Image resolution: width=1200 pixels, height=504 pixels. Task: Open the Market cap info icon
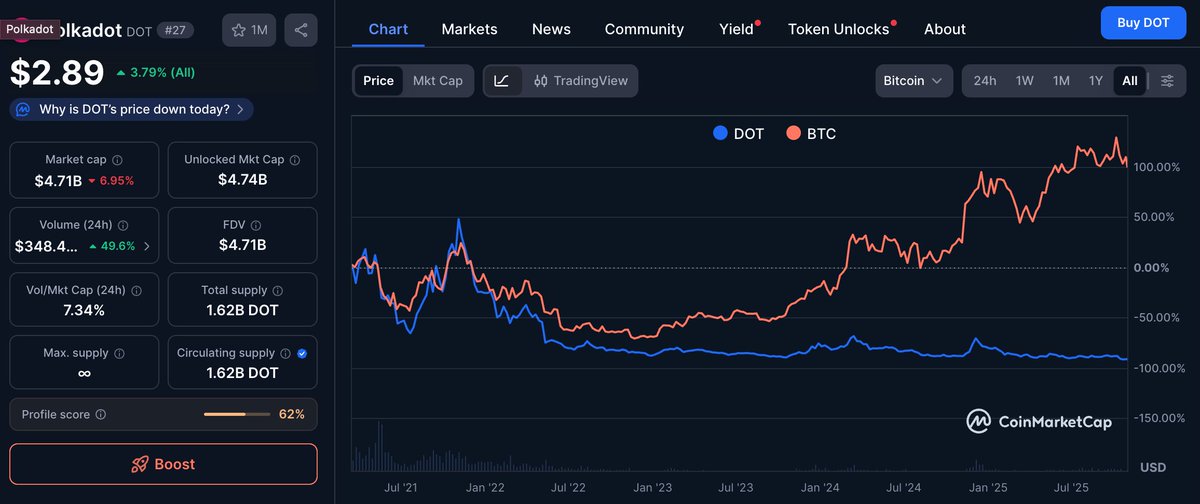[x=118, y=160]
